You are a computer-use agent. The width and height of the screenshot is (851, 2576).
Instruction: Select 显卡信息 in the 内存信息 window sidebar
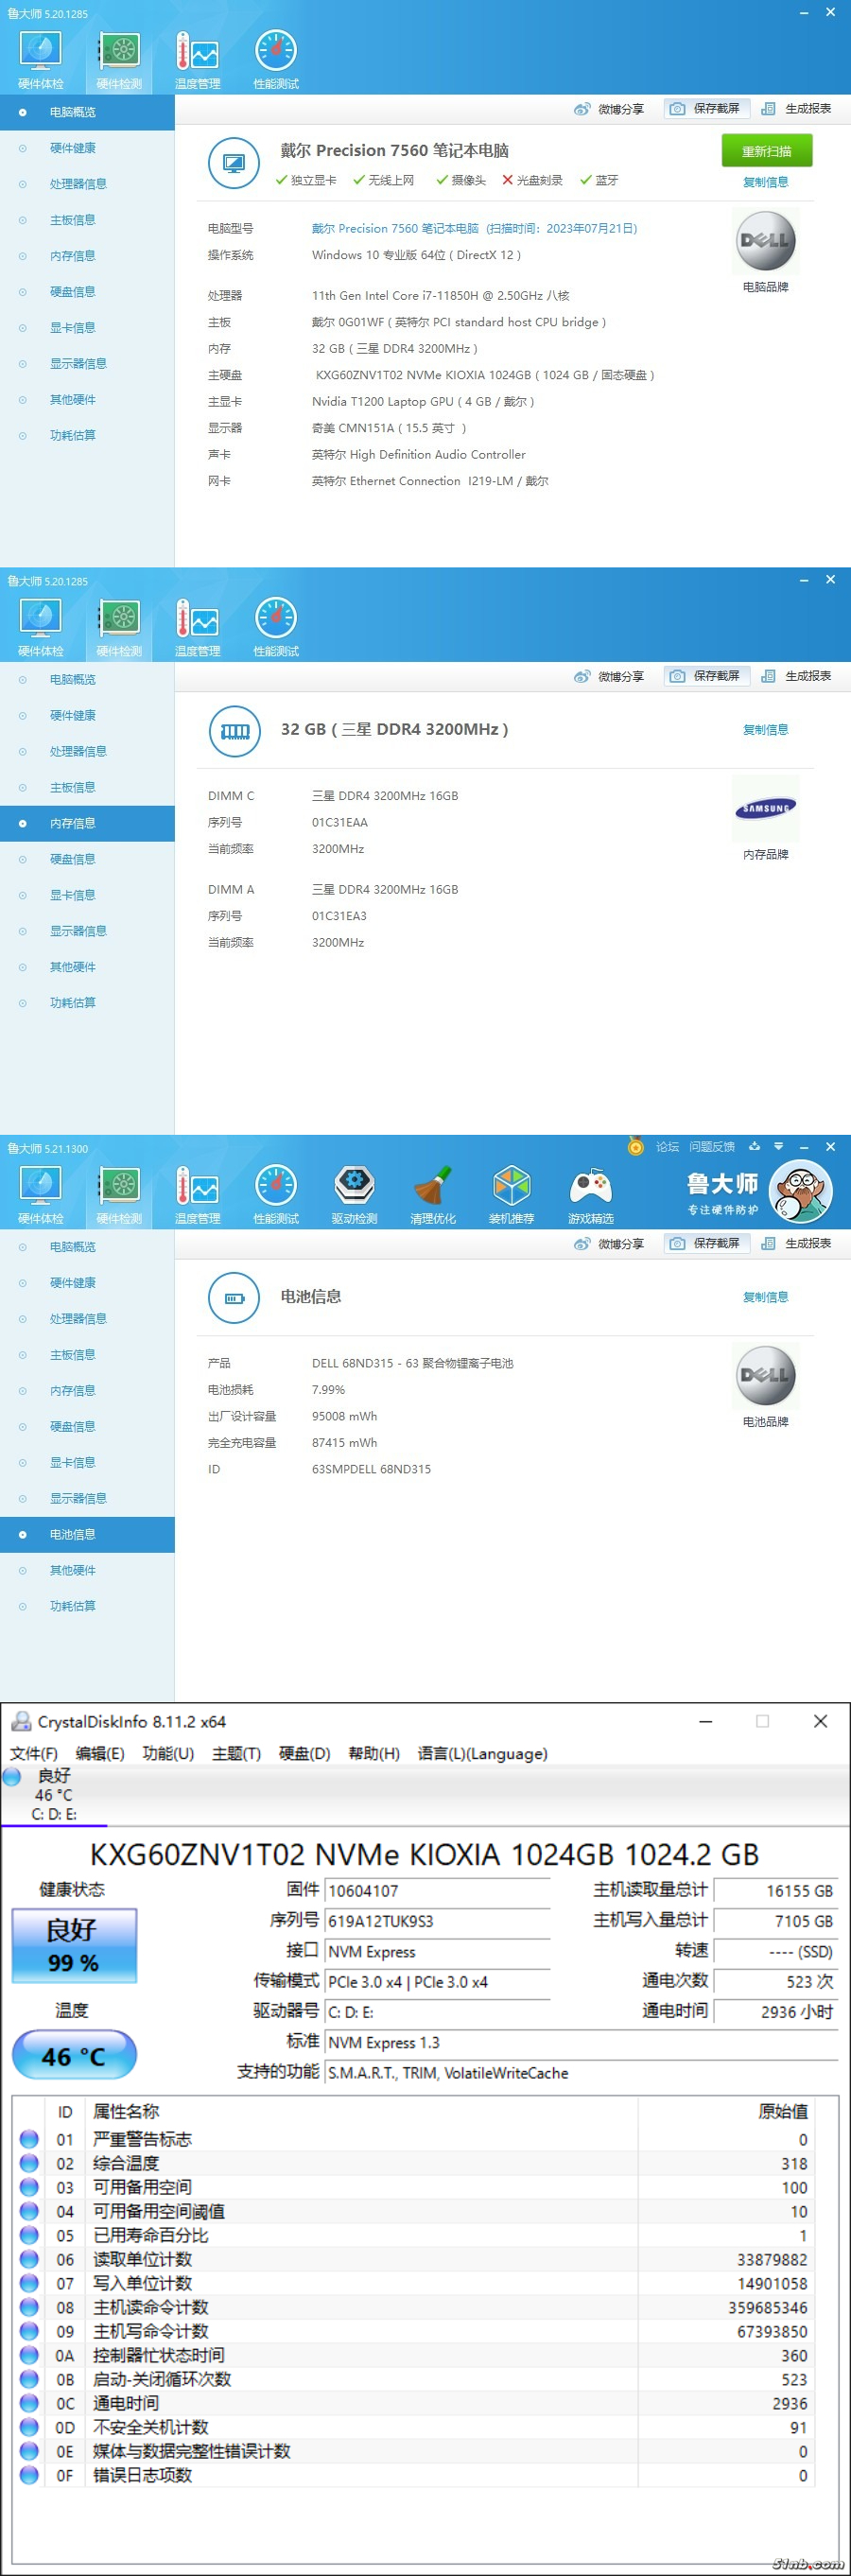[x=87, y=895]
